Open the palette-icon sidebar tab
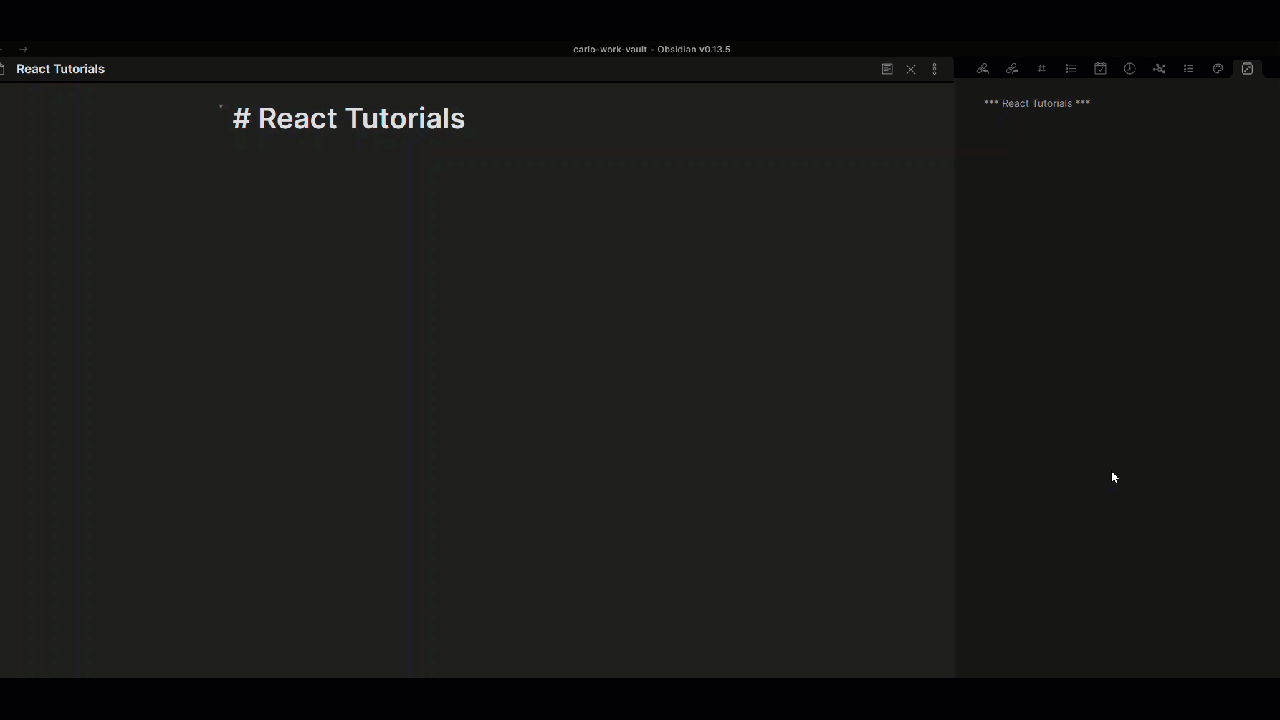Screen dimensions: 1280x720 [x=1218, y=69]
